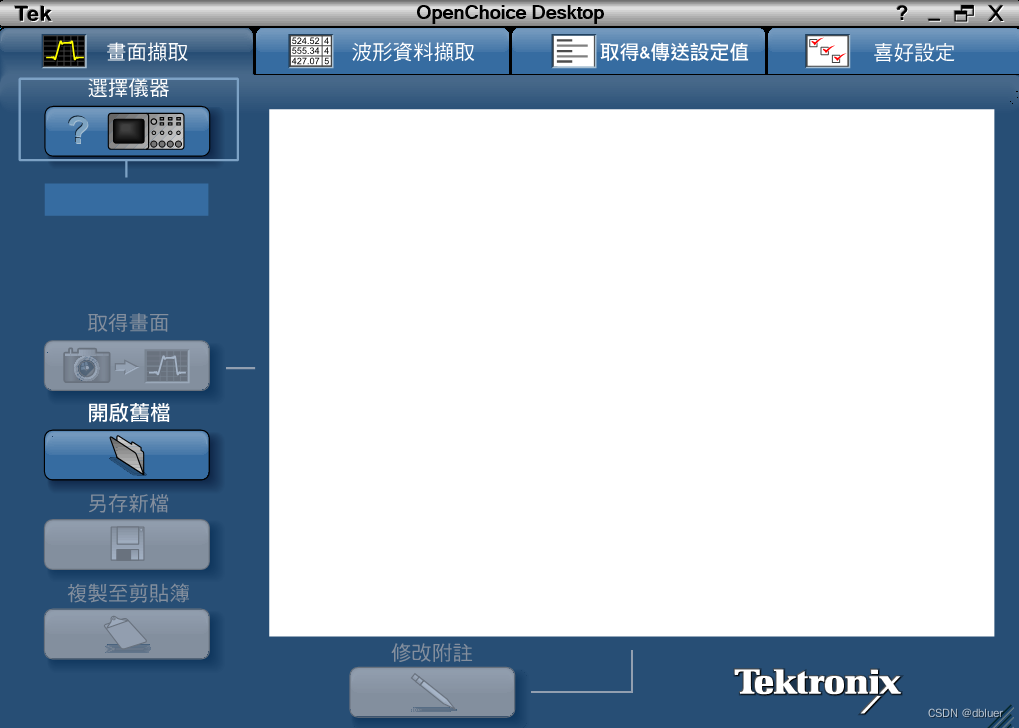Close the OpenChoice Desktop window

995,14
